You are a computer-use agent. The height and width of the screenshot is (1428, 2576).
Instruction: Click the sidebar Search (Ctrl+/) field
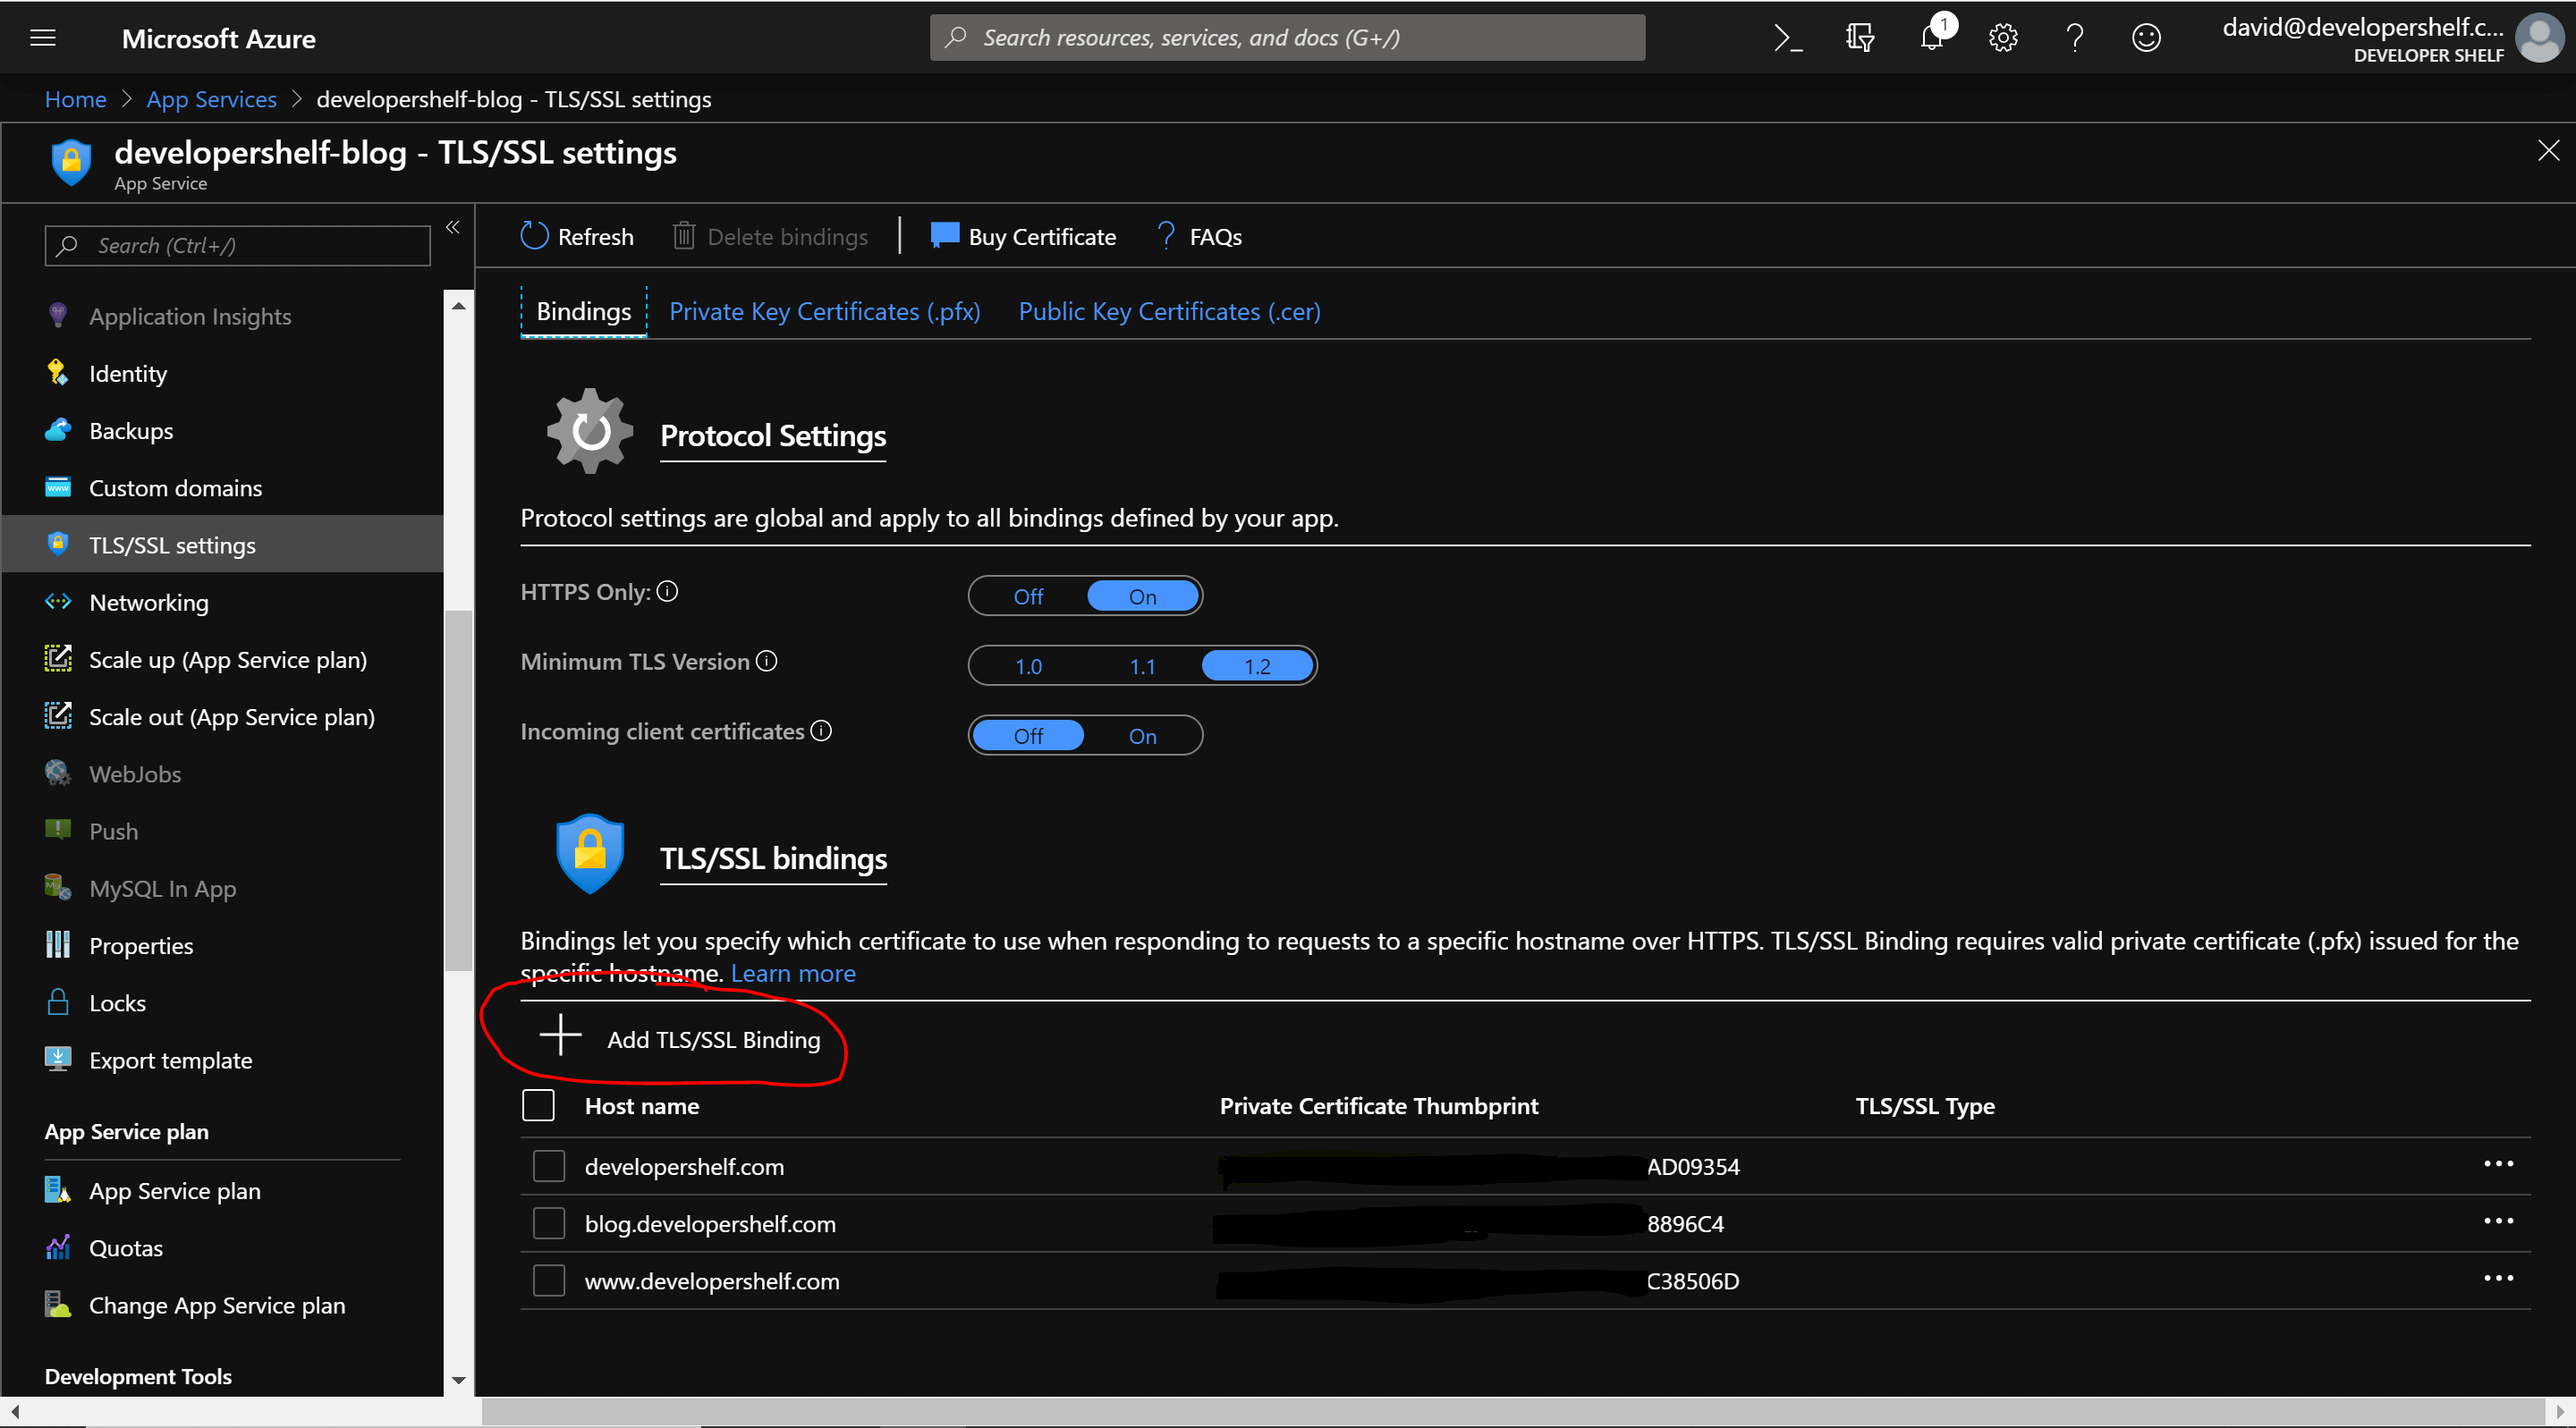[x=238, y=245]
